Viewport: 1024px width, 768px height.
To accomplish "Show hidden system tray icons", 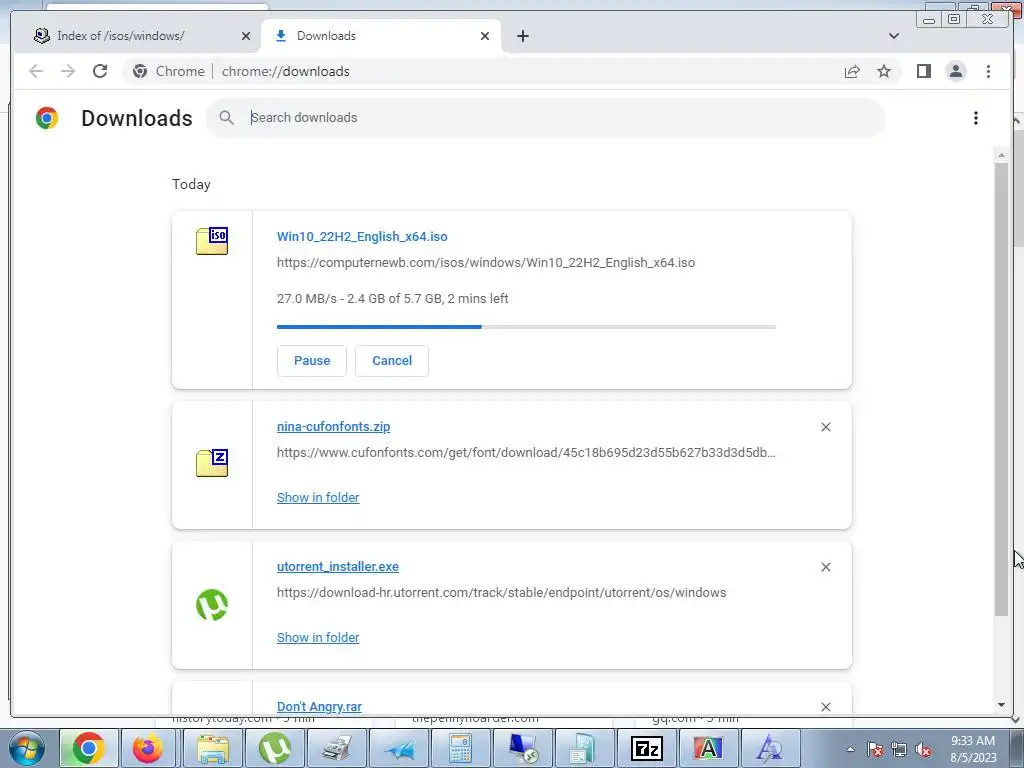I will click(x=850, y=749).
